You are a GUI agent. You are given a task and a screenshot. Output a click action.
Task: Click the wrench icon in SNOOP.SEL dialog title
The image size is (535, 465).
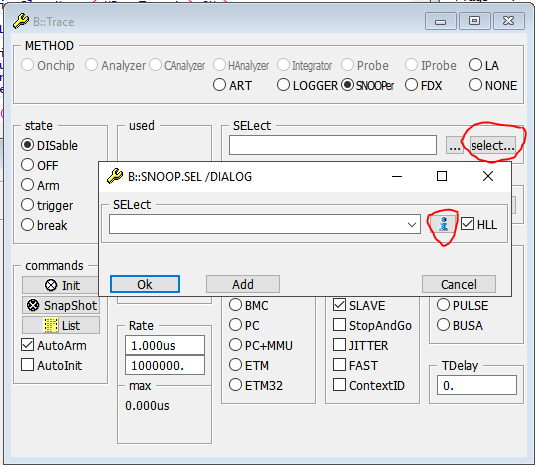pos(115,176)
